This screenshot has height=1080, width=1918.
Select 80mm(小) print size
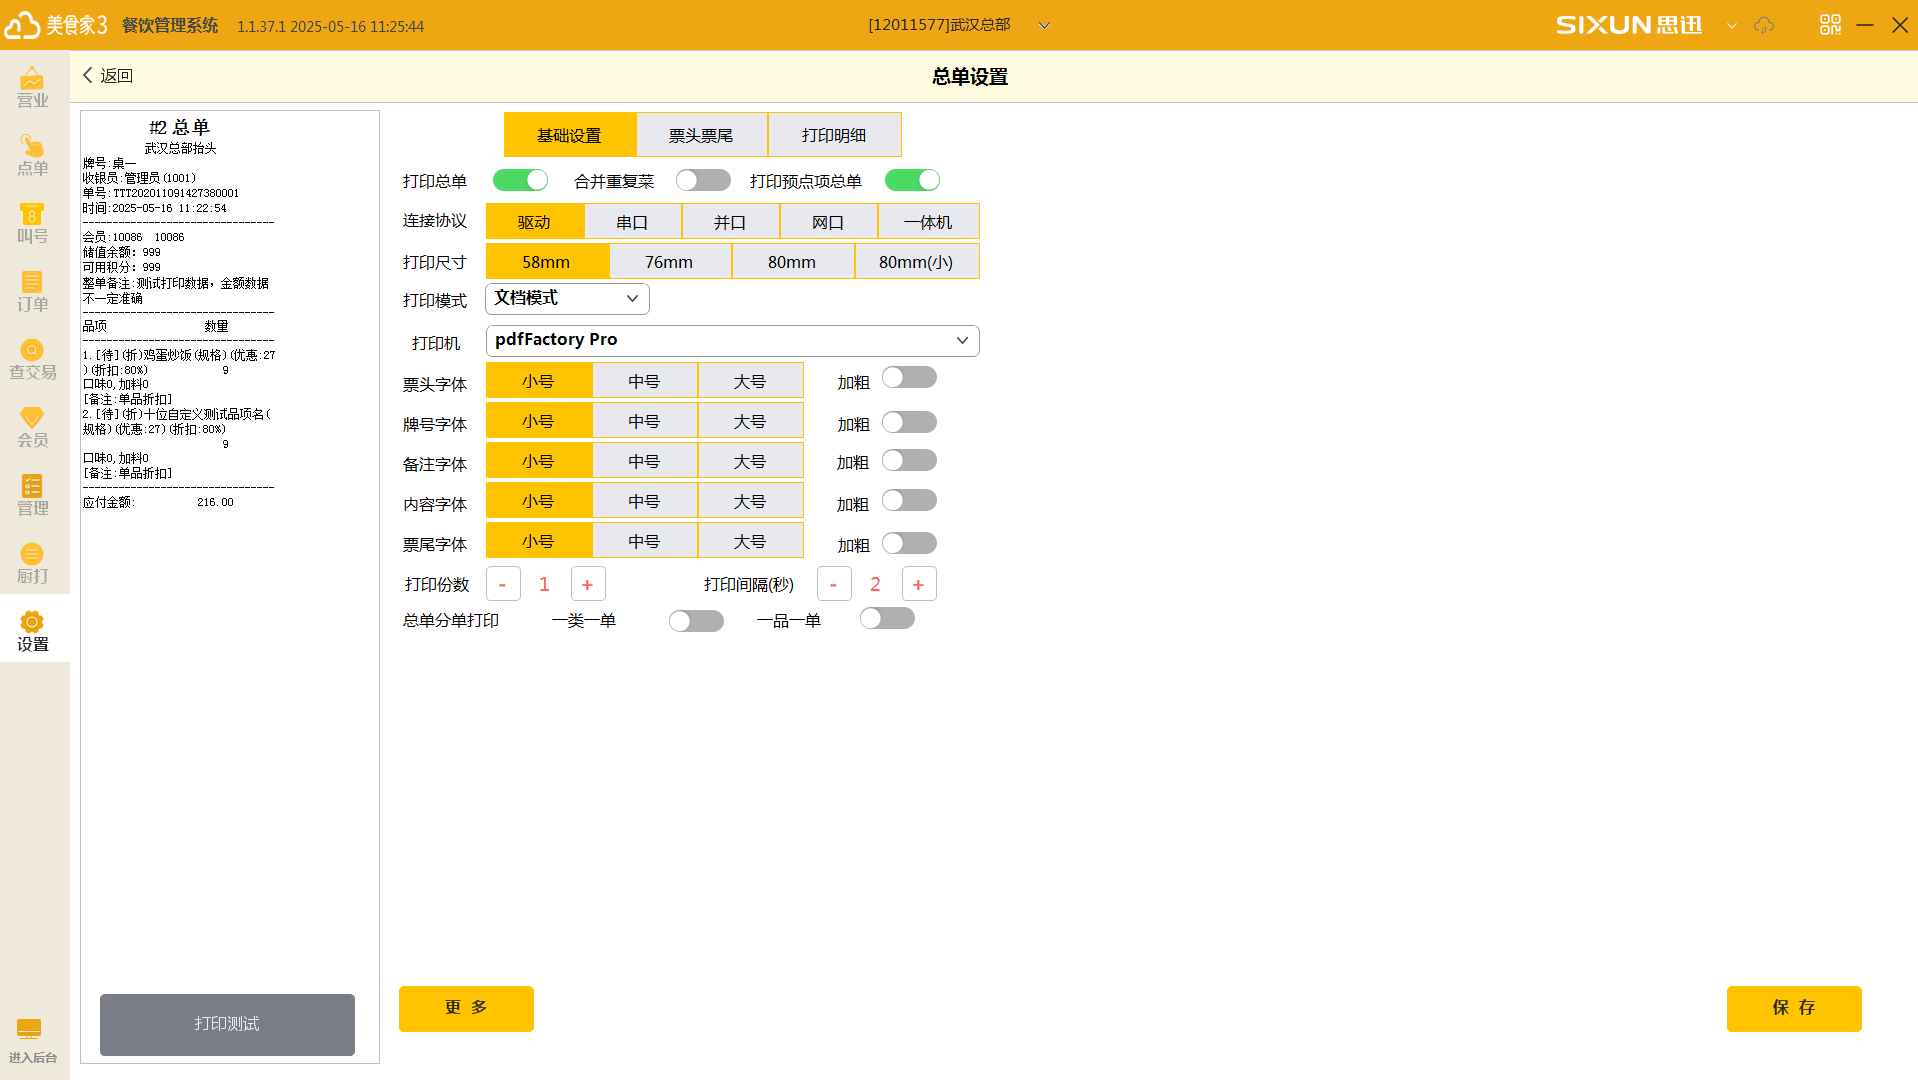917,261
